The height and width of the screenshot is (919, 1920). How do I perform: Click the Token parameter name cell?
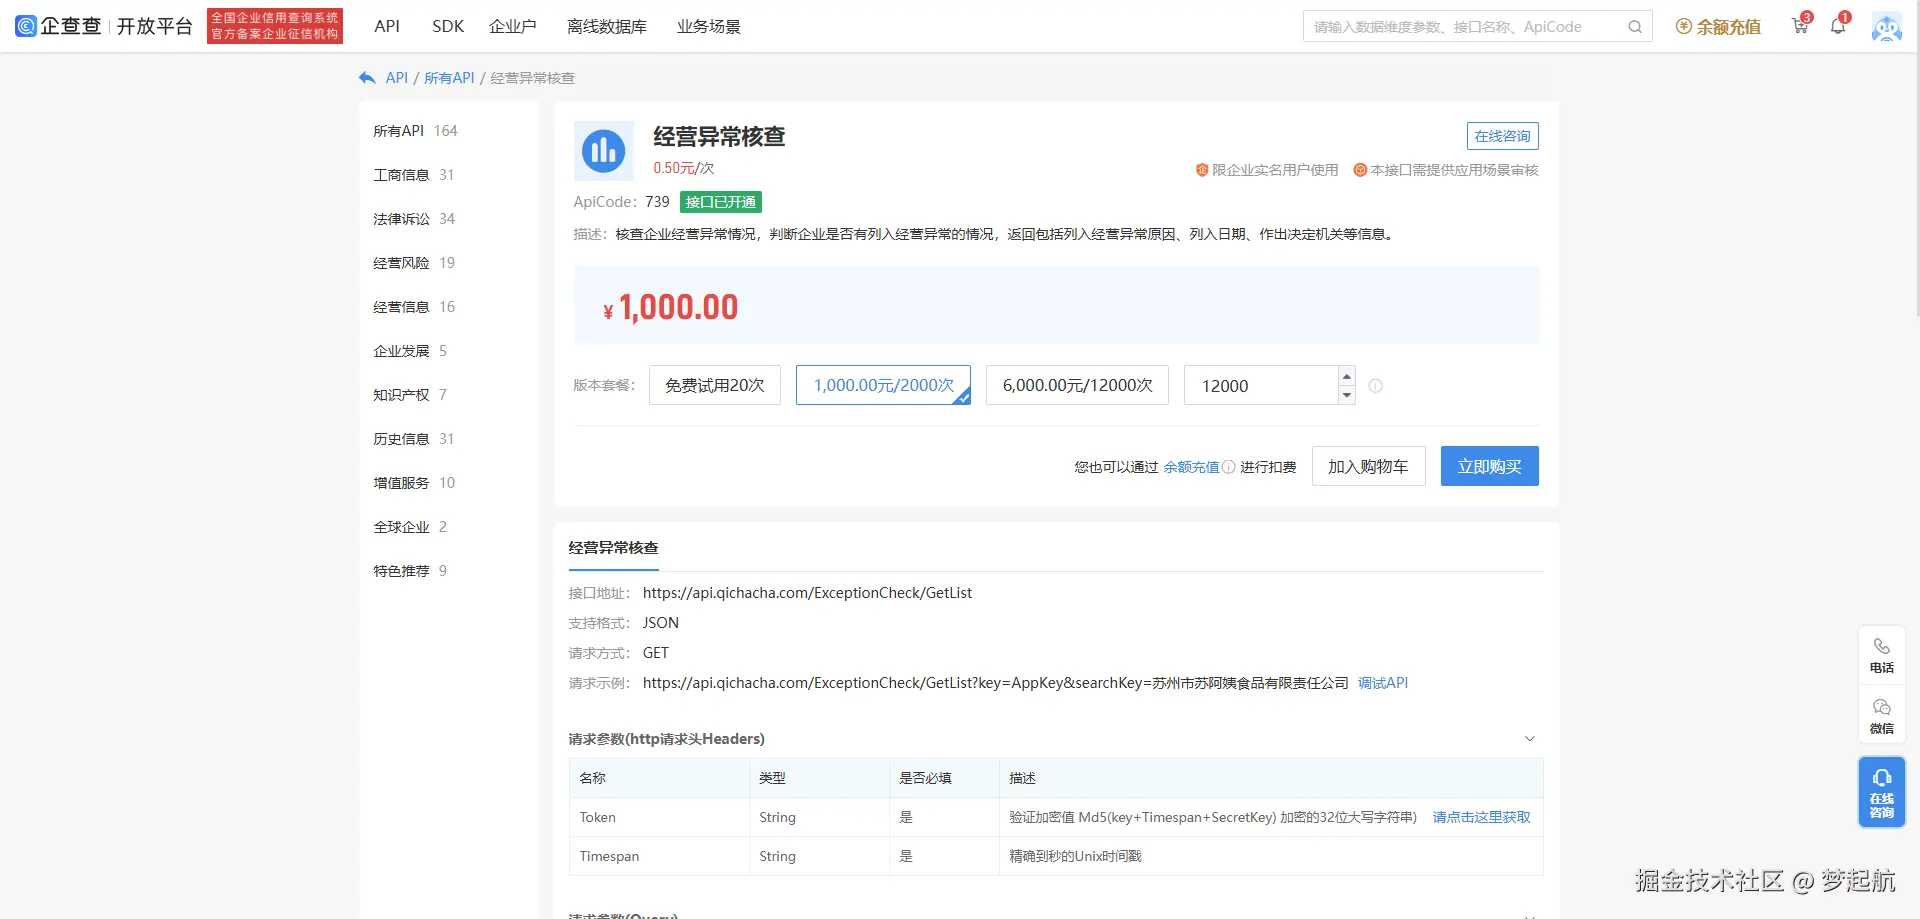click(x=659, y=817)
